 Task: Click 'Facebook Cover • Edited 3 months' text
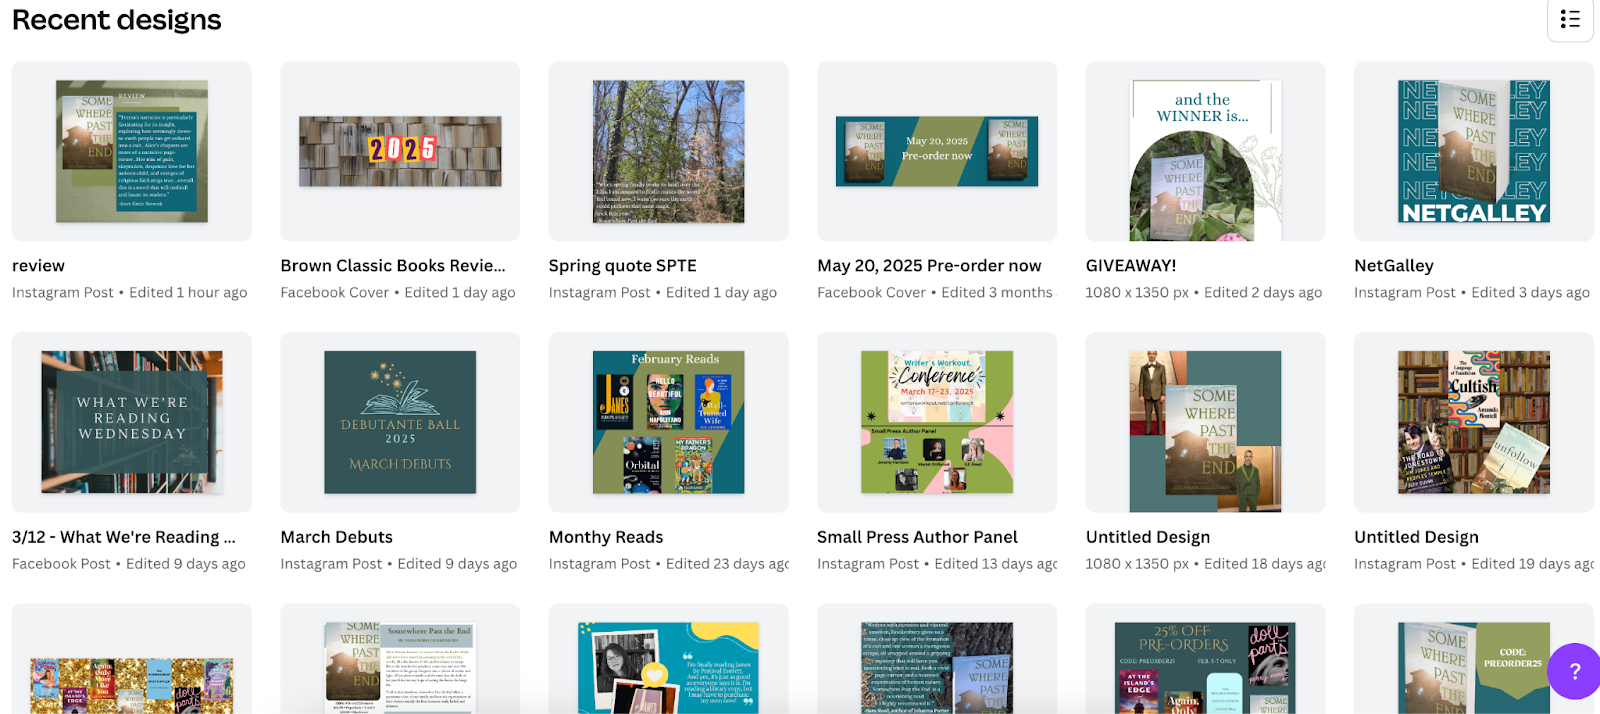[935, 293]
